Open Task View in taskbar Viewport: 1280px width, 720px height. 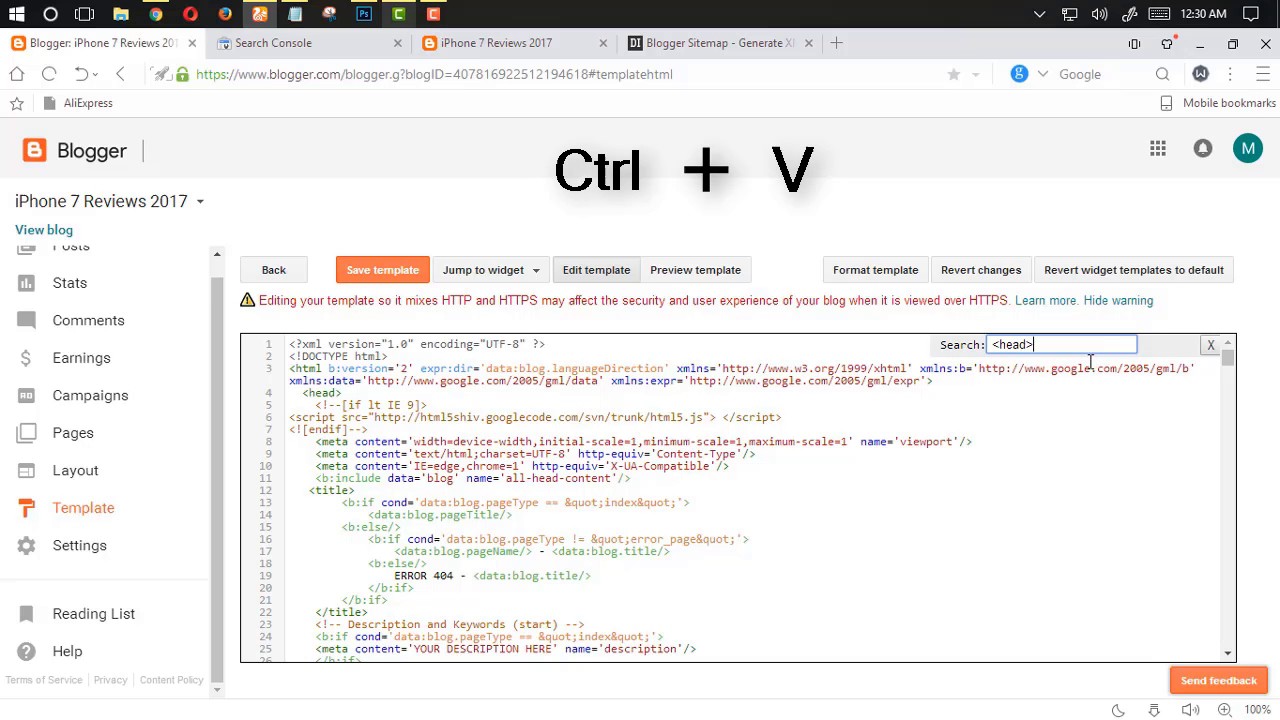(x=85, y=14)
